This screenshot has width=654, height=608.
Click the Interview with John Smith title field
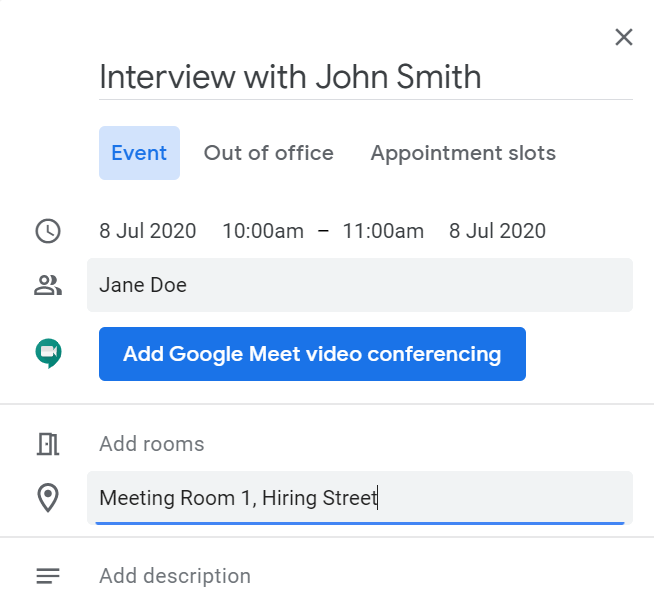tap(366, 77)
